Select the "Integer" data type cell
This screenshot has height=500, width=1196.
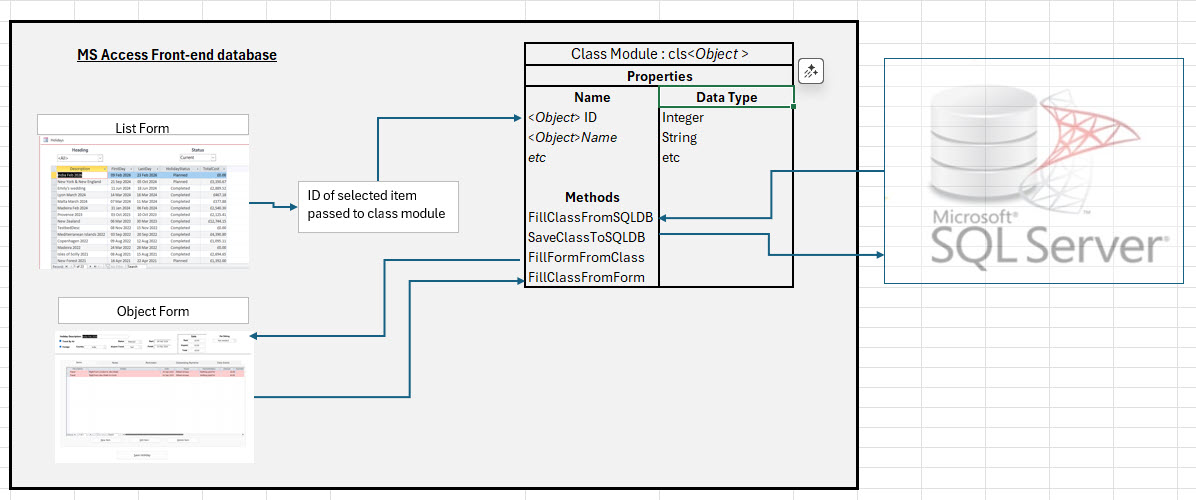726,118
